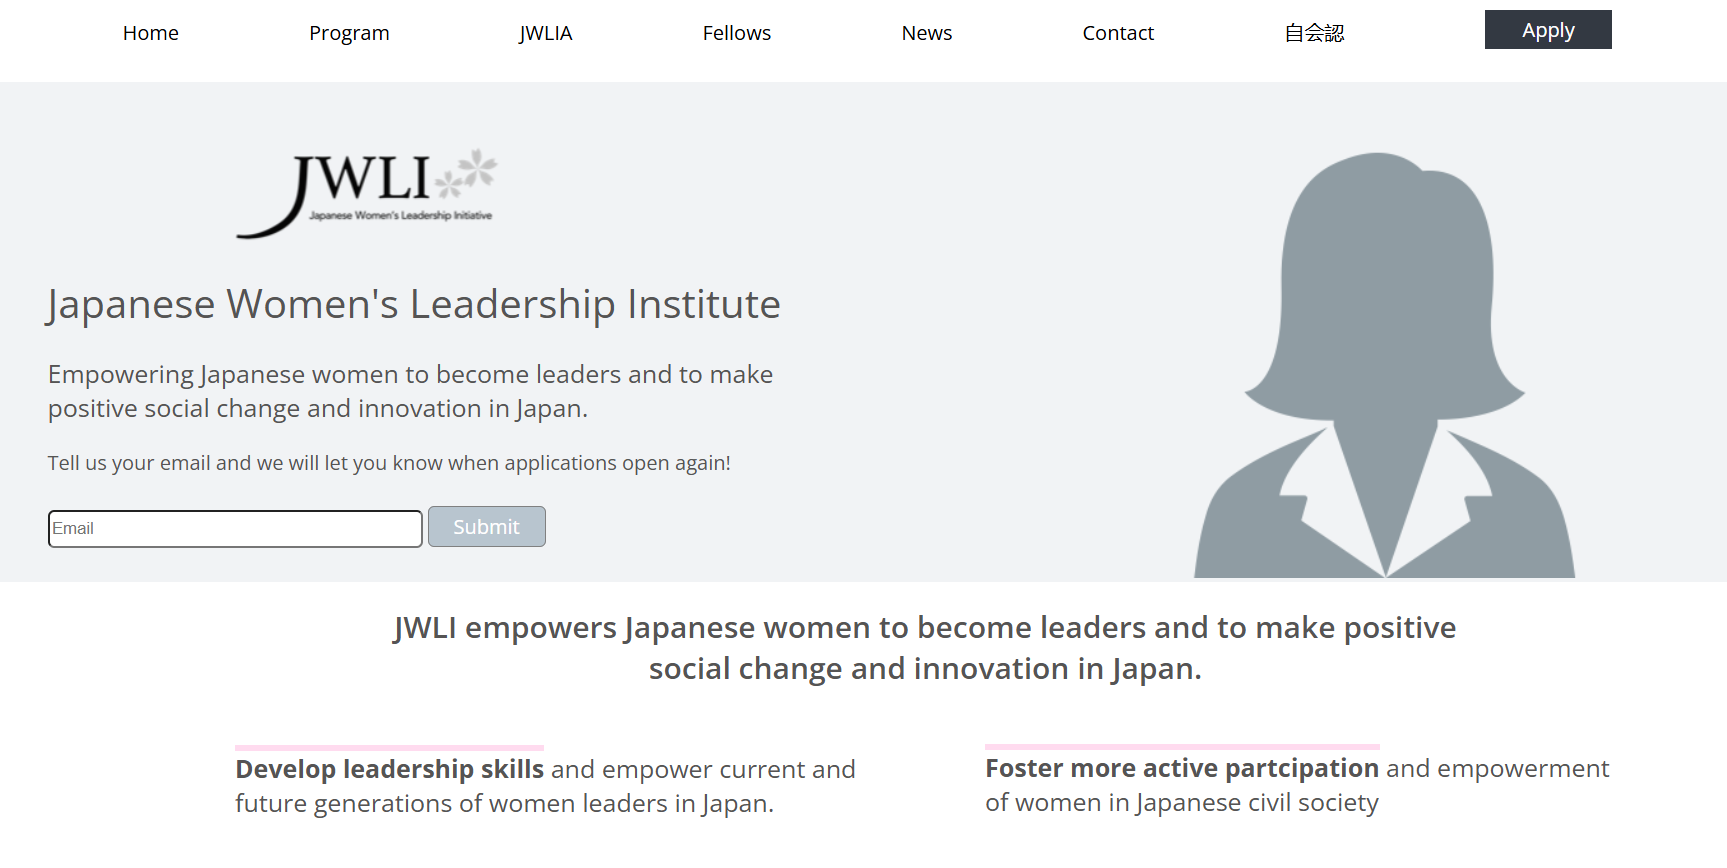Click the JWLI logo image
The width and height of the screenshot is (1727, 868).
coord(365,194)
